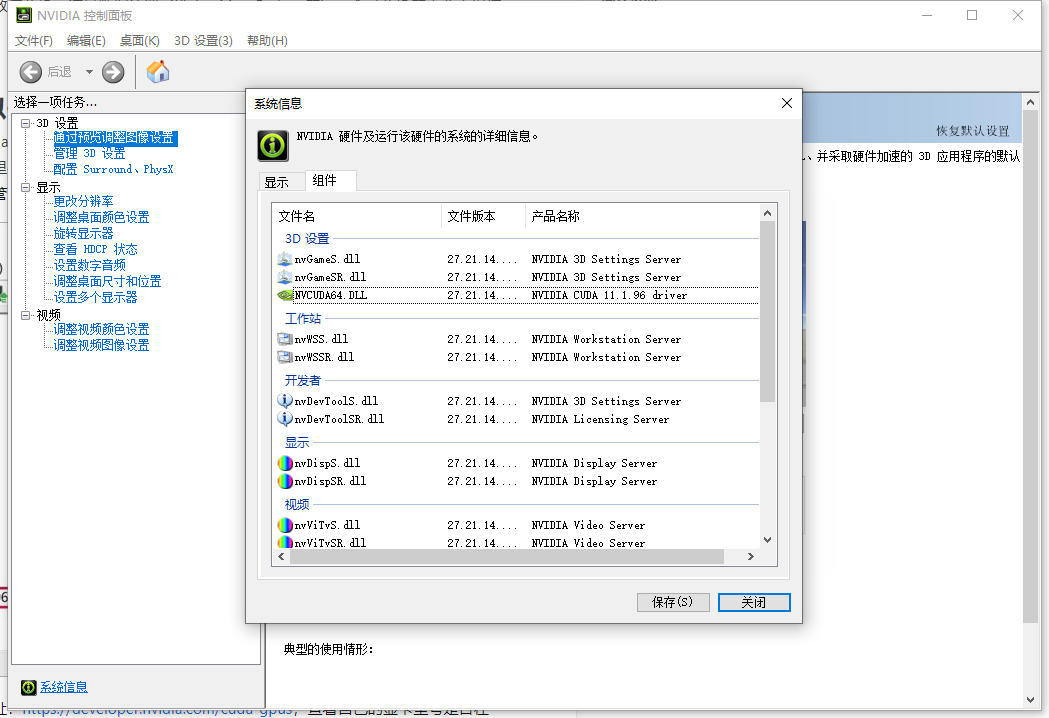Click the system info dialog NVIDIA icon

click(x=273, y=145)
